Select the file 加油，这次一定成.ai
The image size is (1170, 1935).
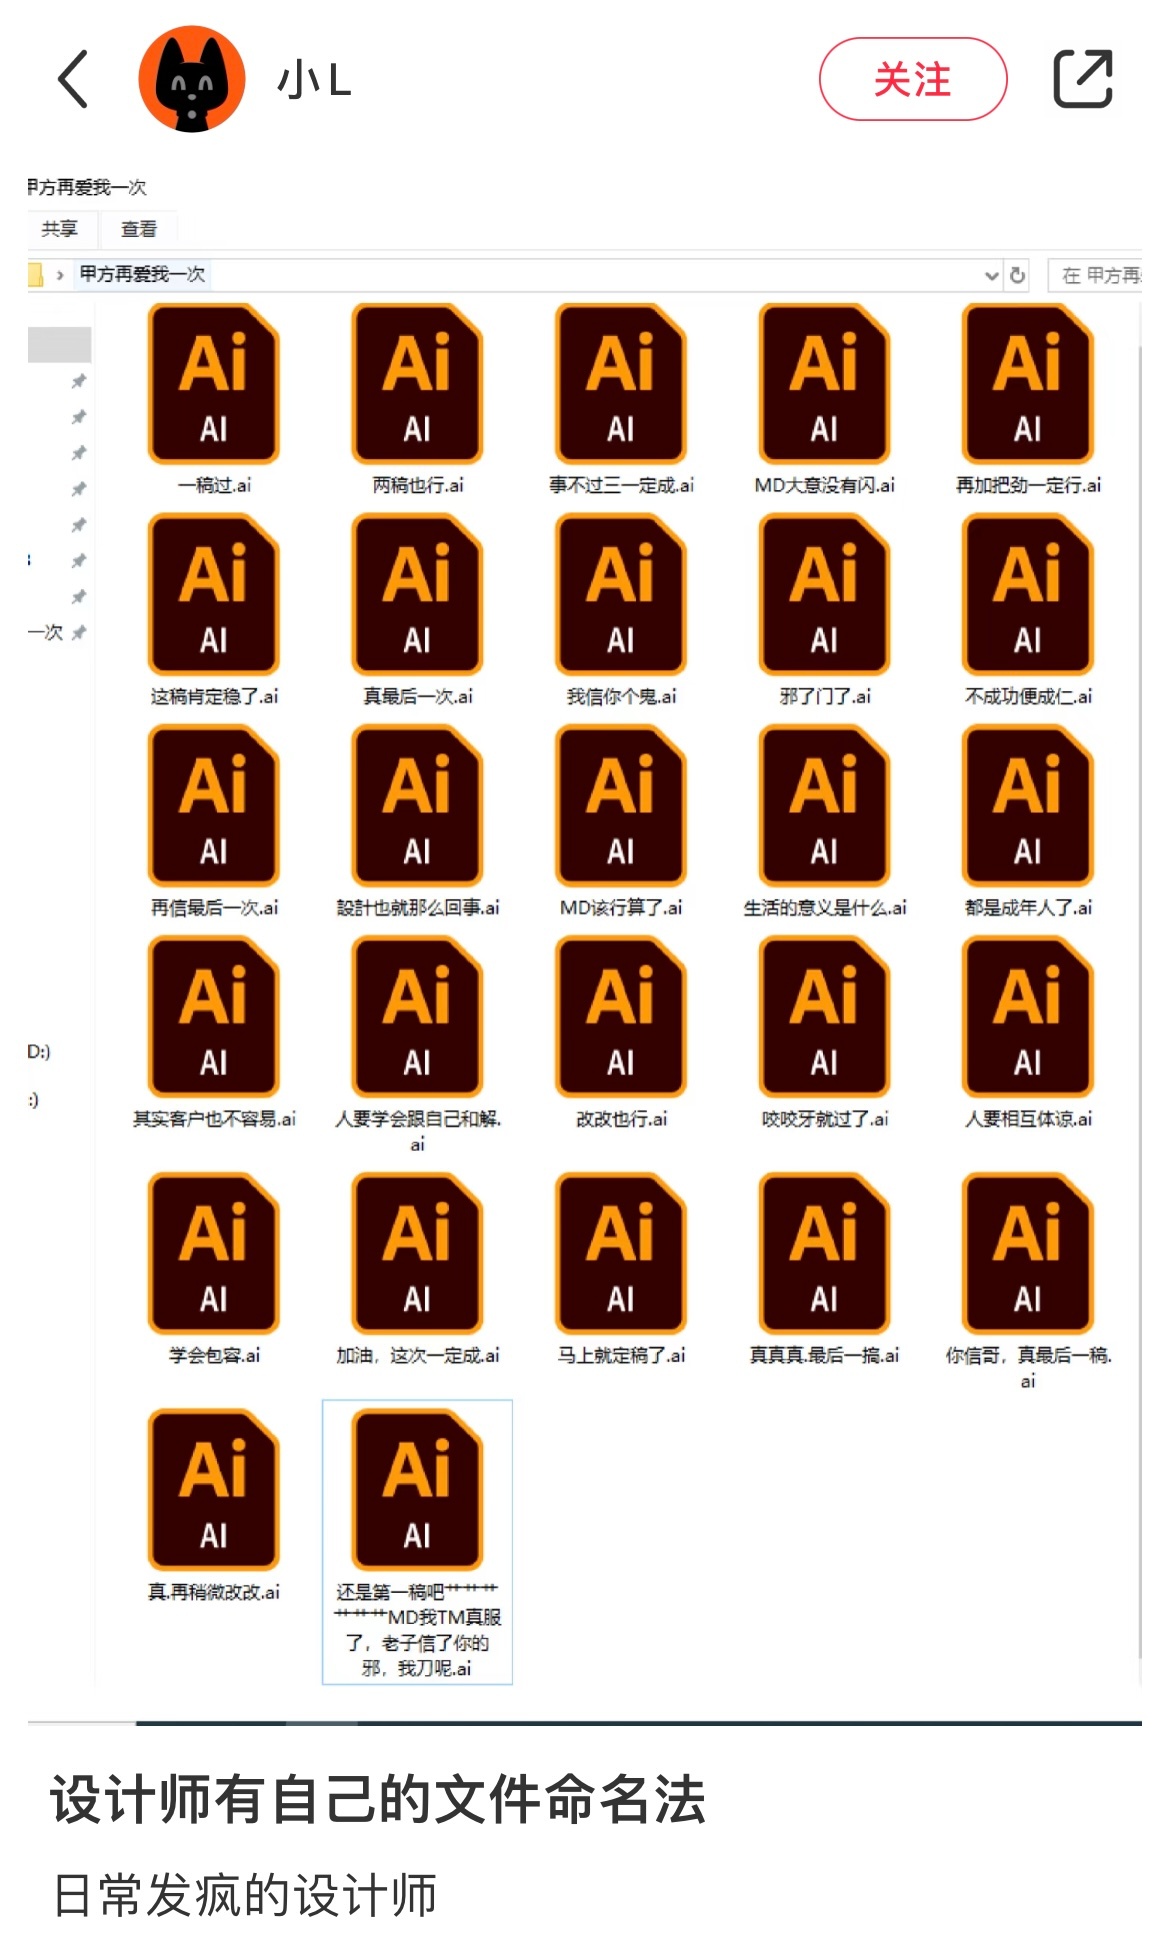pos(418,1271)
